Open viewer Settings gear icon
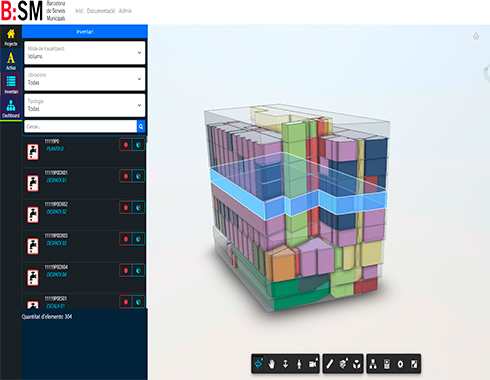This screenshot has height=380, width=490. pyautogui.click(x=400, y=364)
